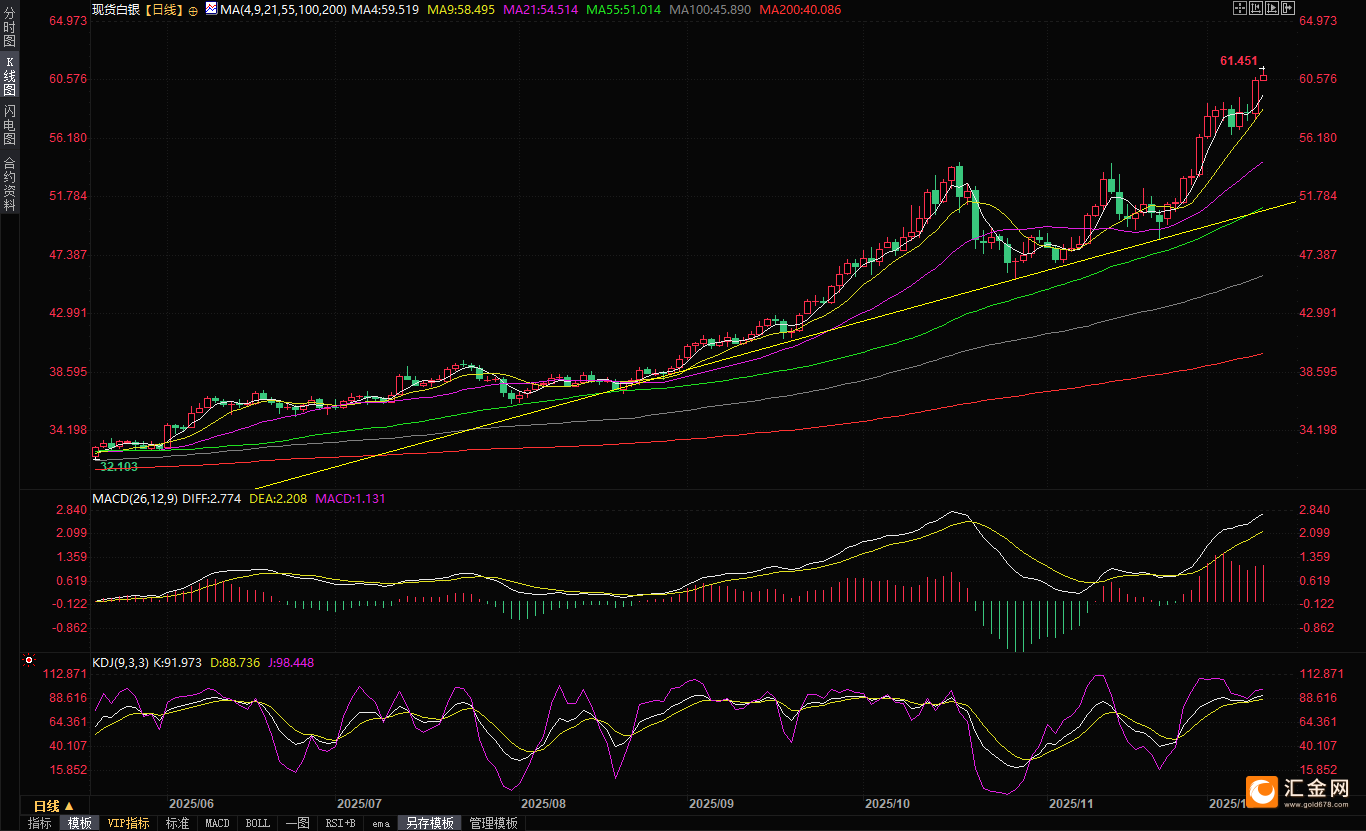Click the MA55:51.014 value
1366x831 pixels.
[x=623, y=10]
